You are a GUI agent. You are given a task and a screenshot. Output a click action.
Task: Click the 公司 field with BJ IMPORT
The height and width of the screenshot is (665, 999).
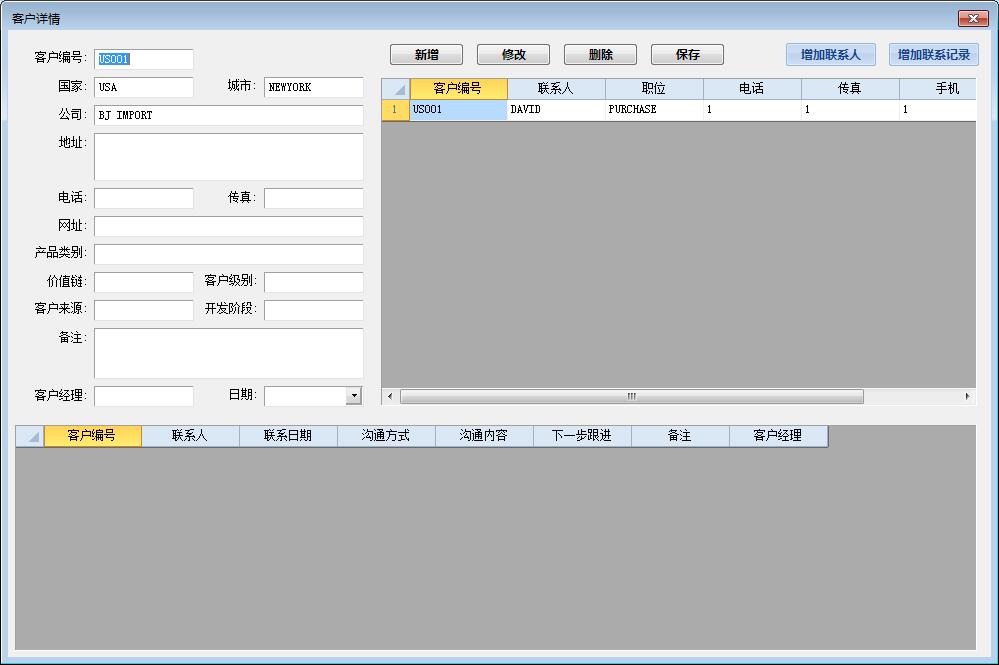tap(229, 115)
